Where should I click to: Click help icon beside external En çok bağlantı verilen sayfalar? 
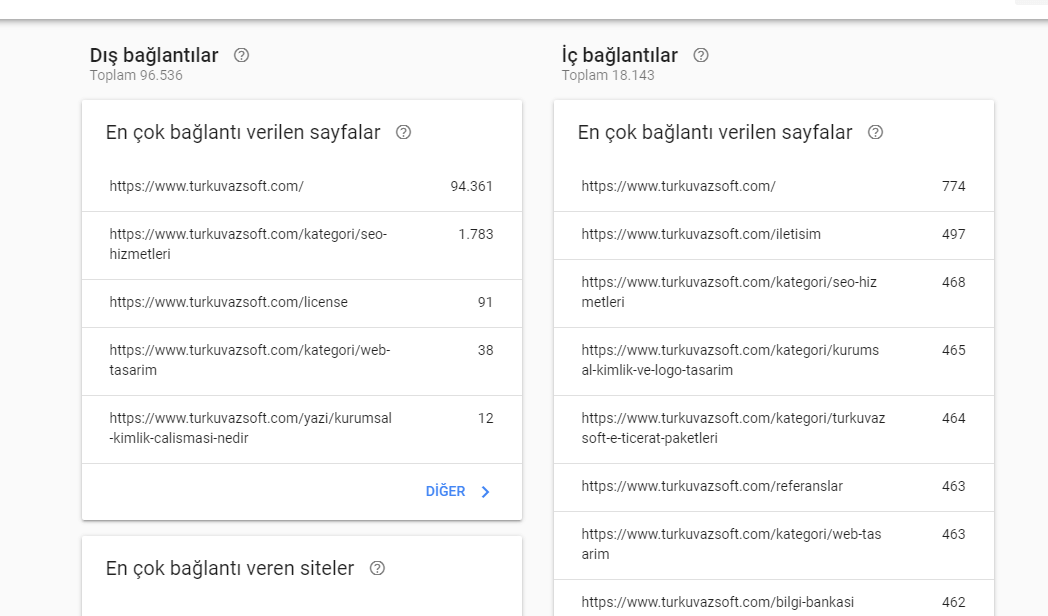(403, 132)
